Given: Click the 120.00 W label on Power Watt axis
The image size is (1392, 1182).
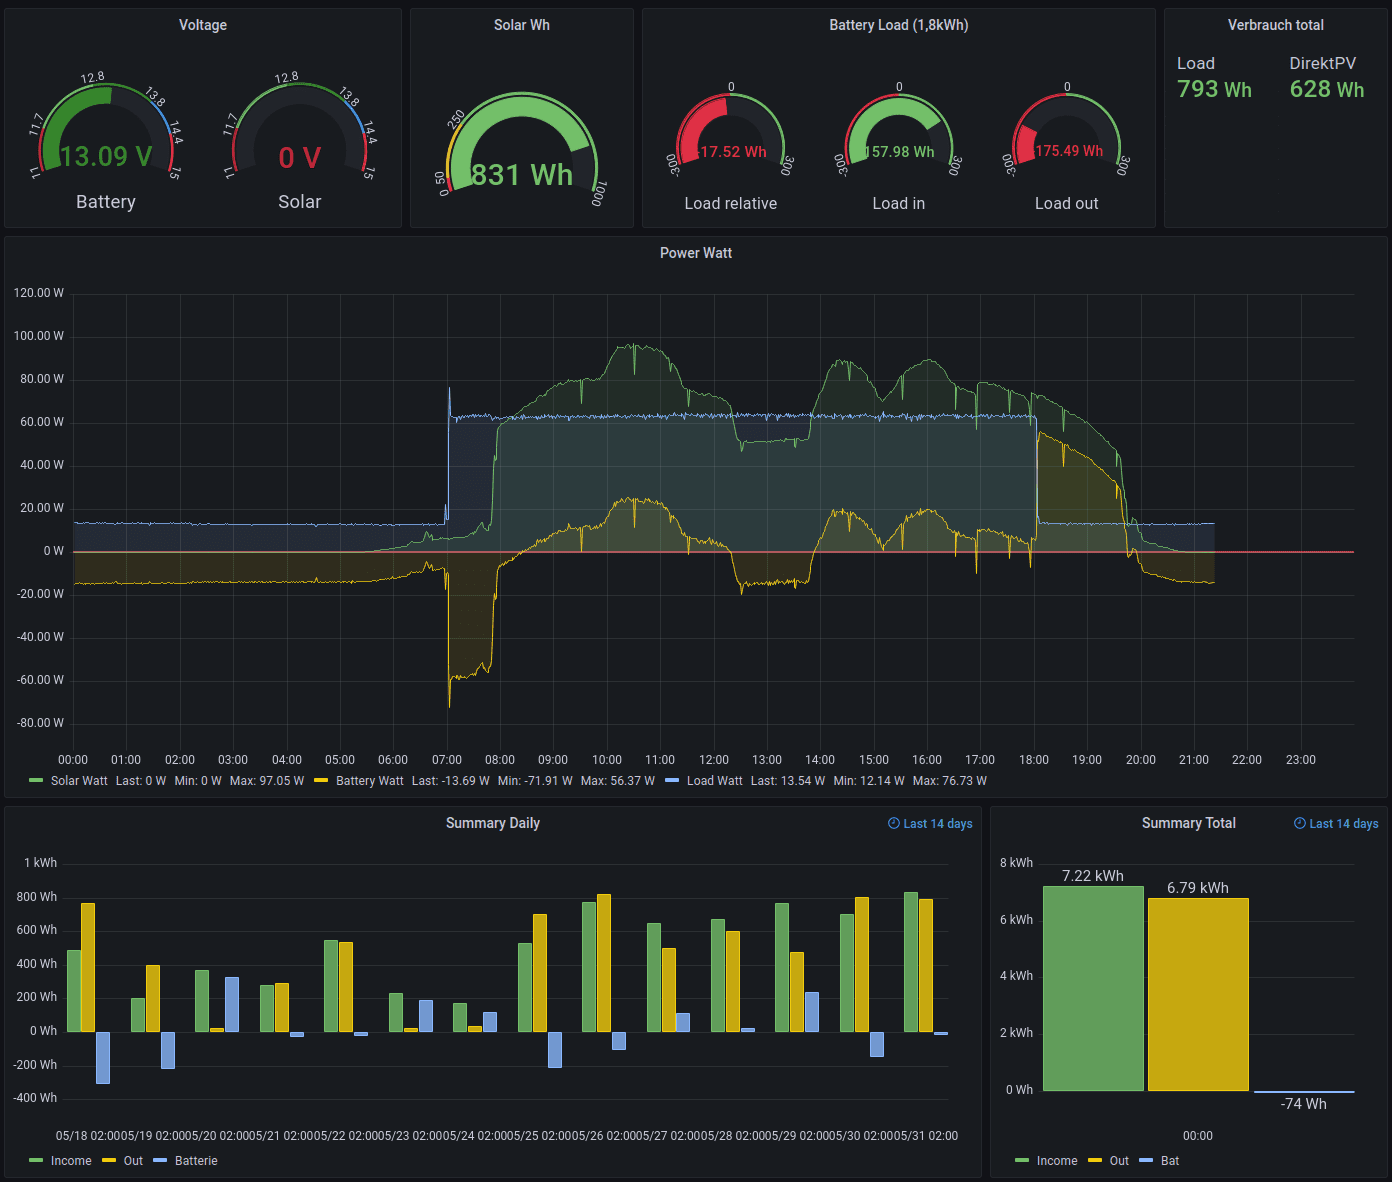Looking at the screenshot, I should point(39,293).
